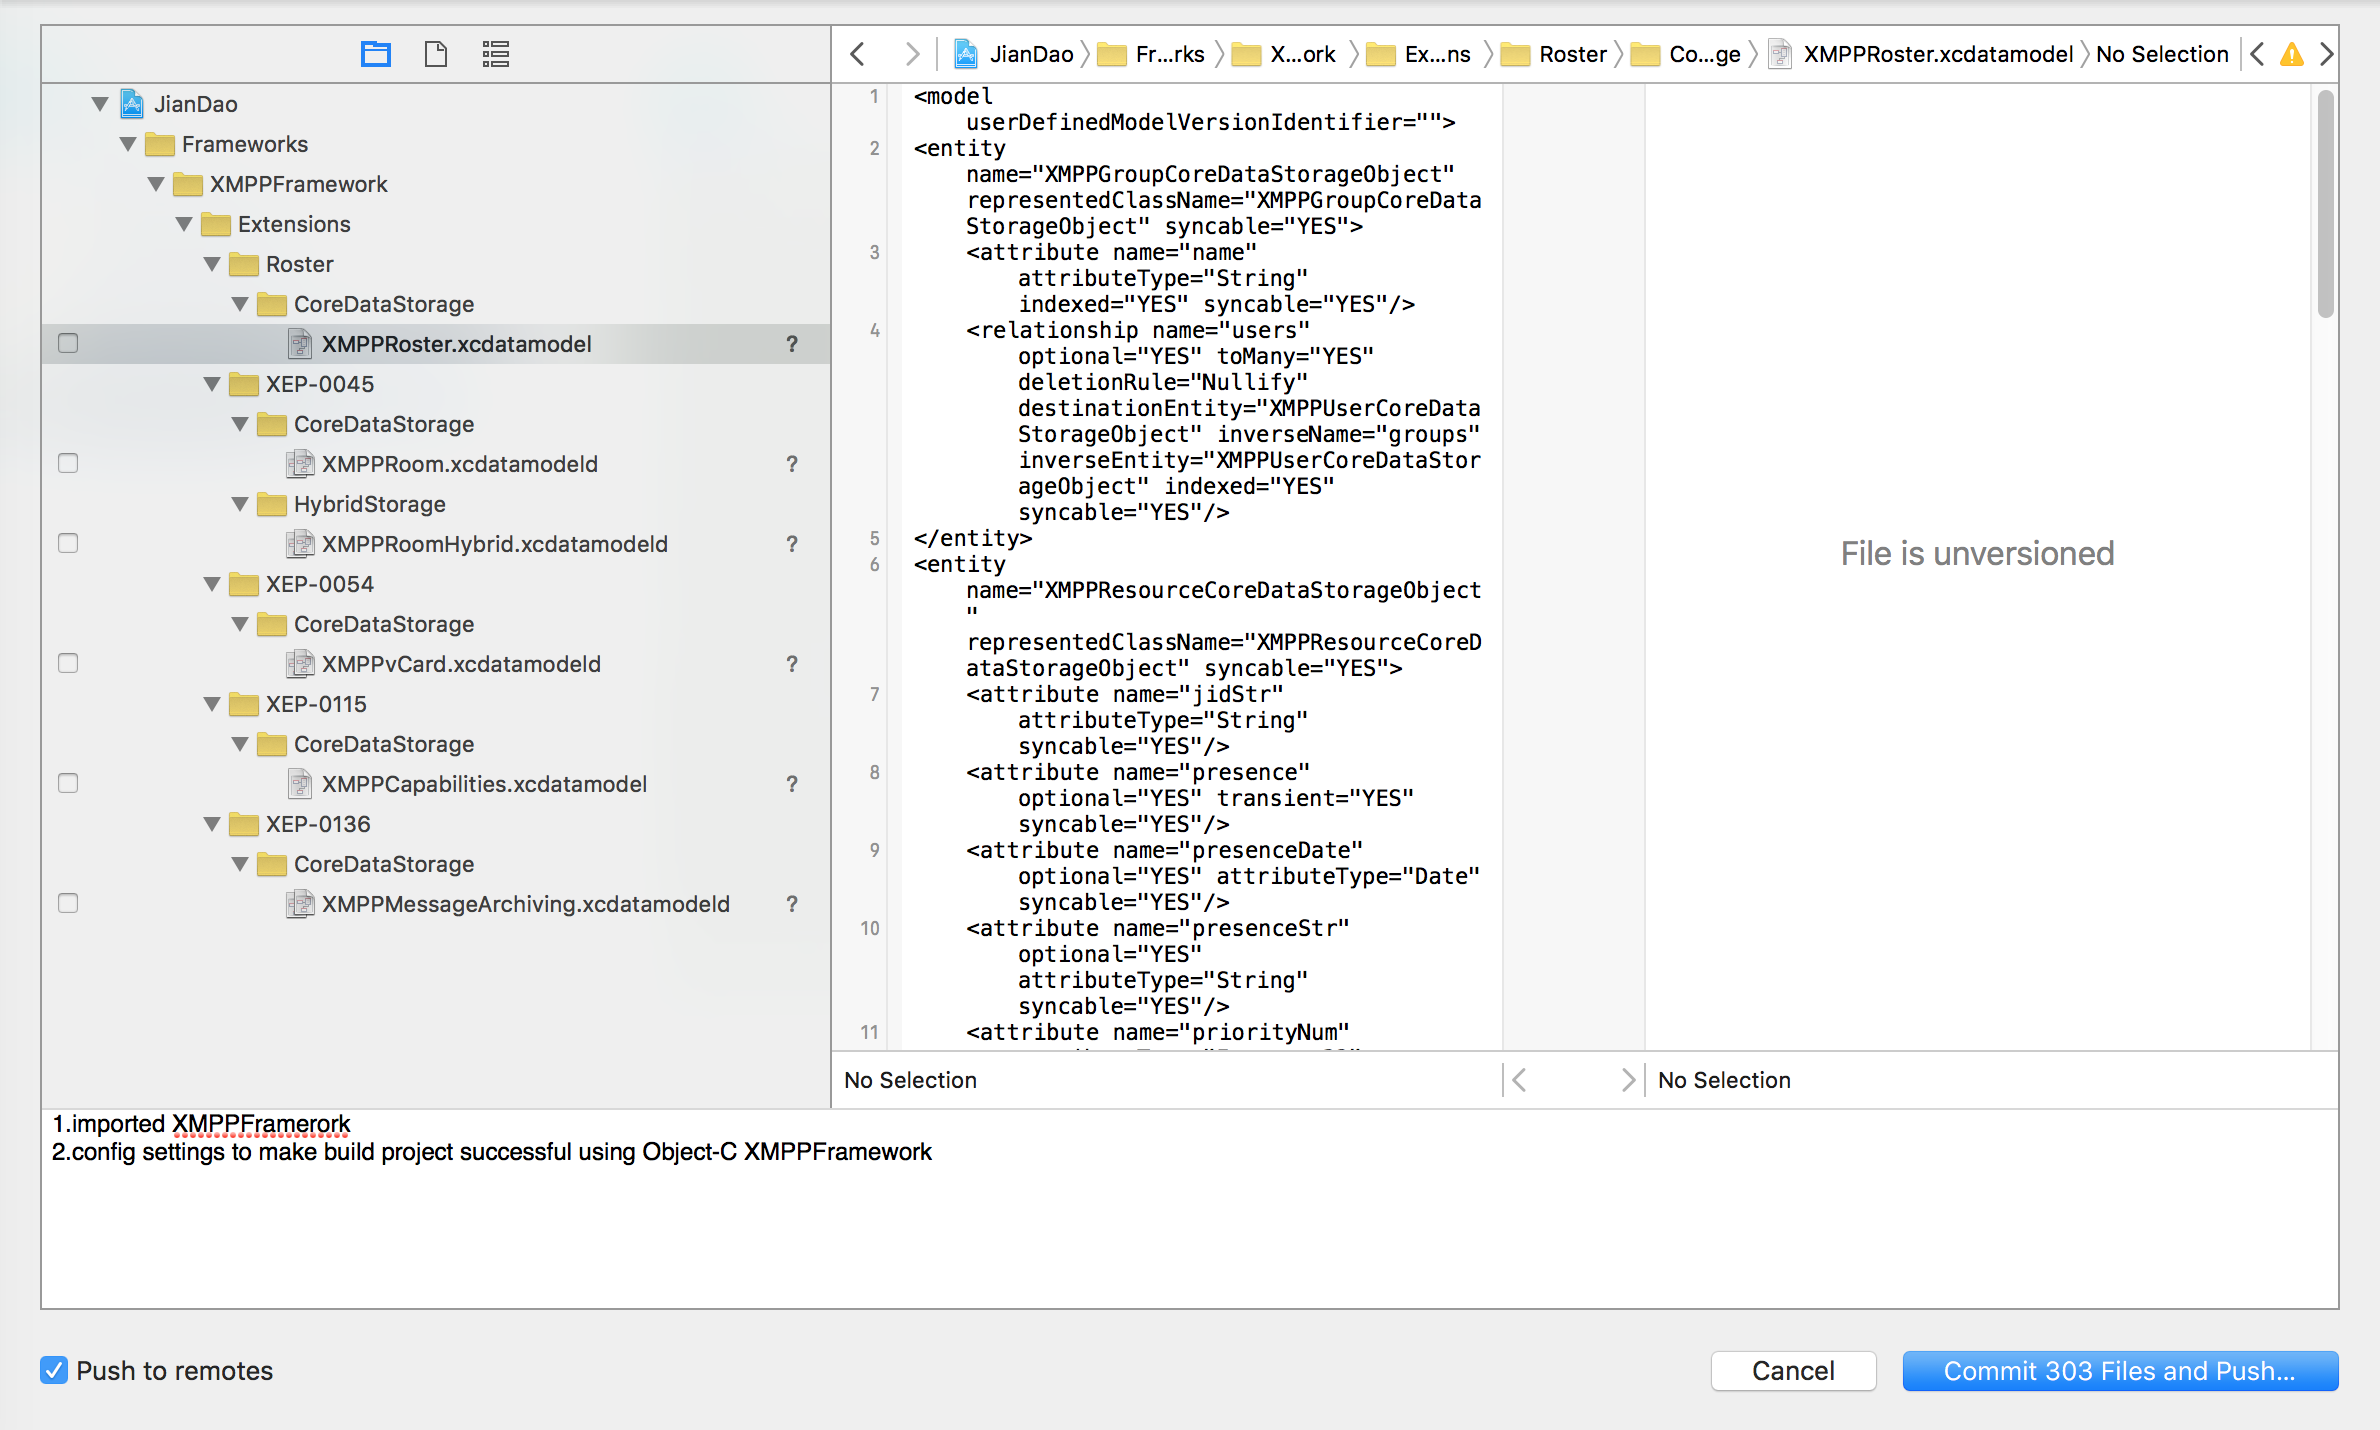Uncheck Push to remotes checkbox
Screen dimensions: 2380x1430
pos(54,1370)
